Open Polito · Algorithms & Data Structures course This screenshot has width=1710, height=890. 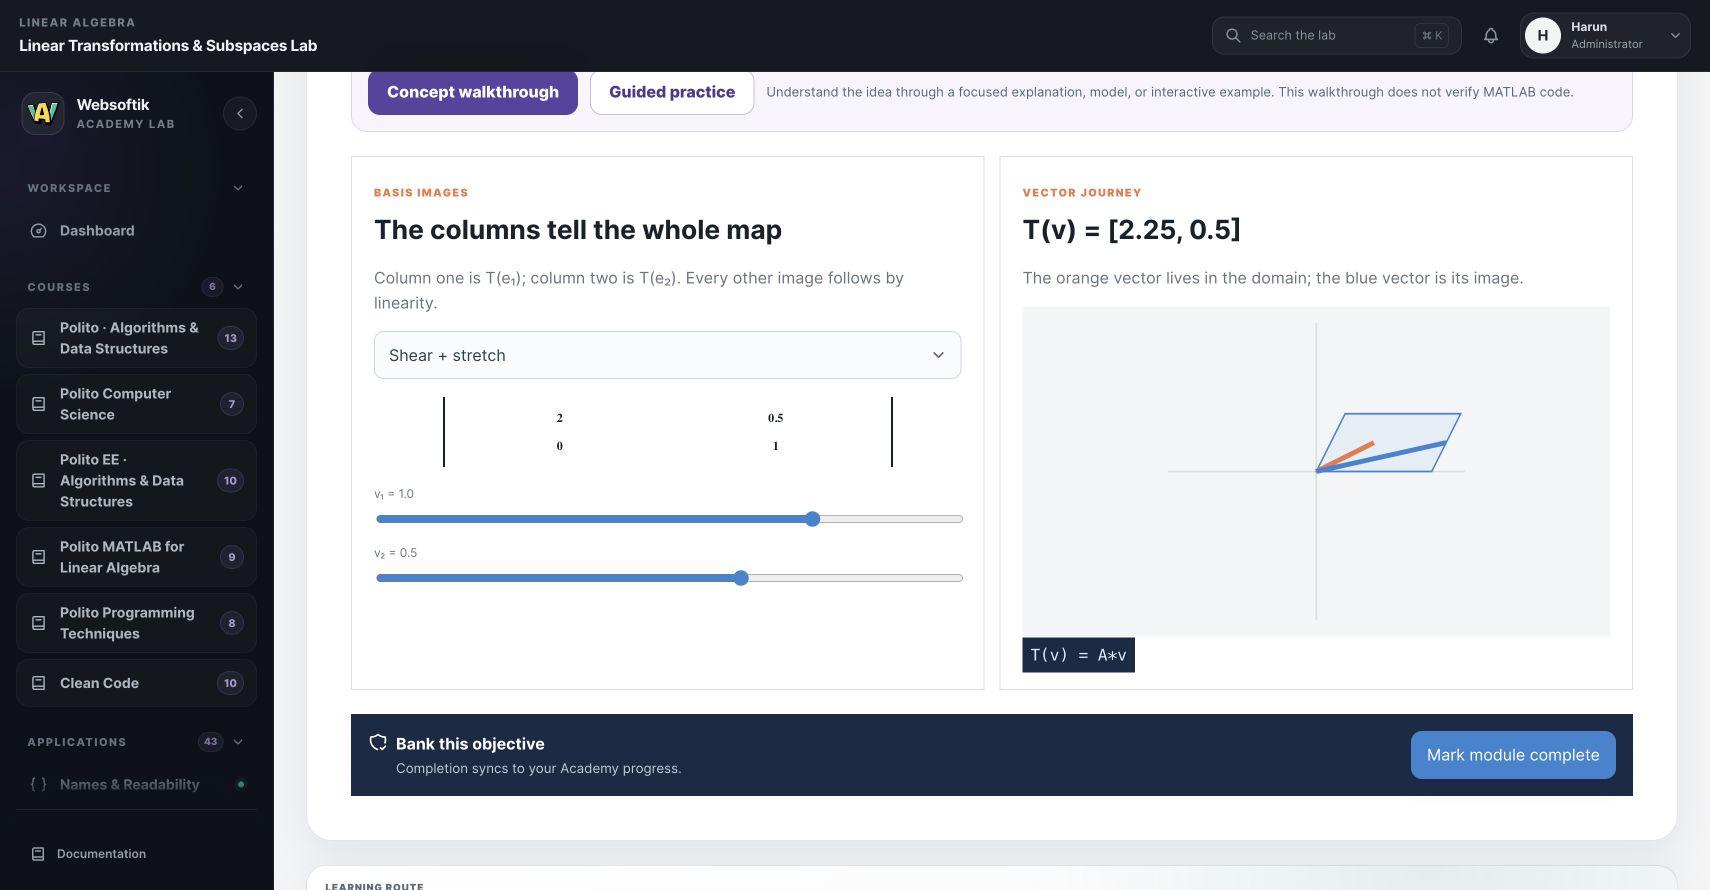tap(136, 338)
